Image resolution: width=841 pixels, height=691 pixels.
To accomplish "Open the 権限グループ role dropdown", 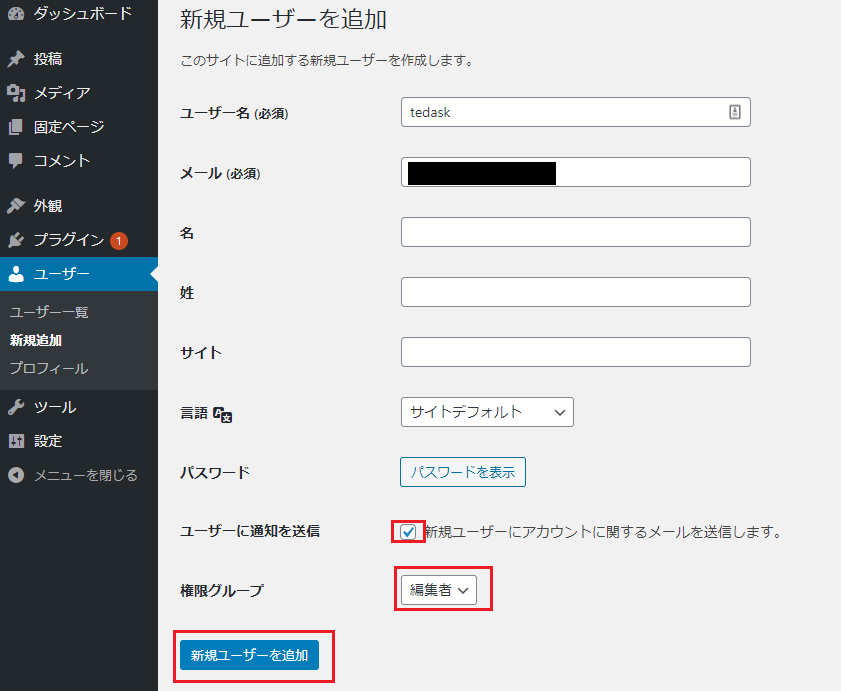I will click(437, 590).
